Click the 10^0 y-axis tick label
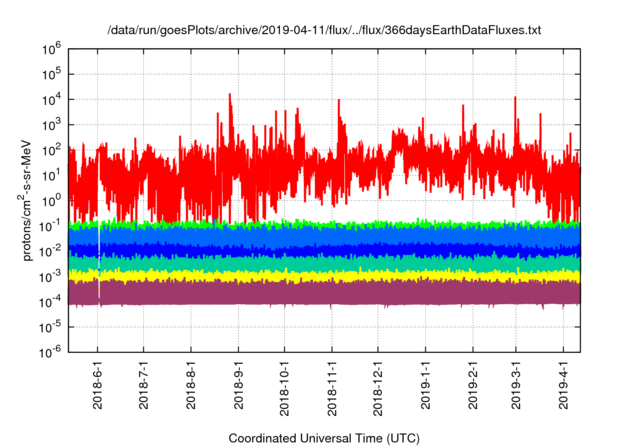Viewport: 640px width, 448px height. [51, 201]
